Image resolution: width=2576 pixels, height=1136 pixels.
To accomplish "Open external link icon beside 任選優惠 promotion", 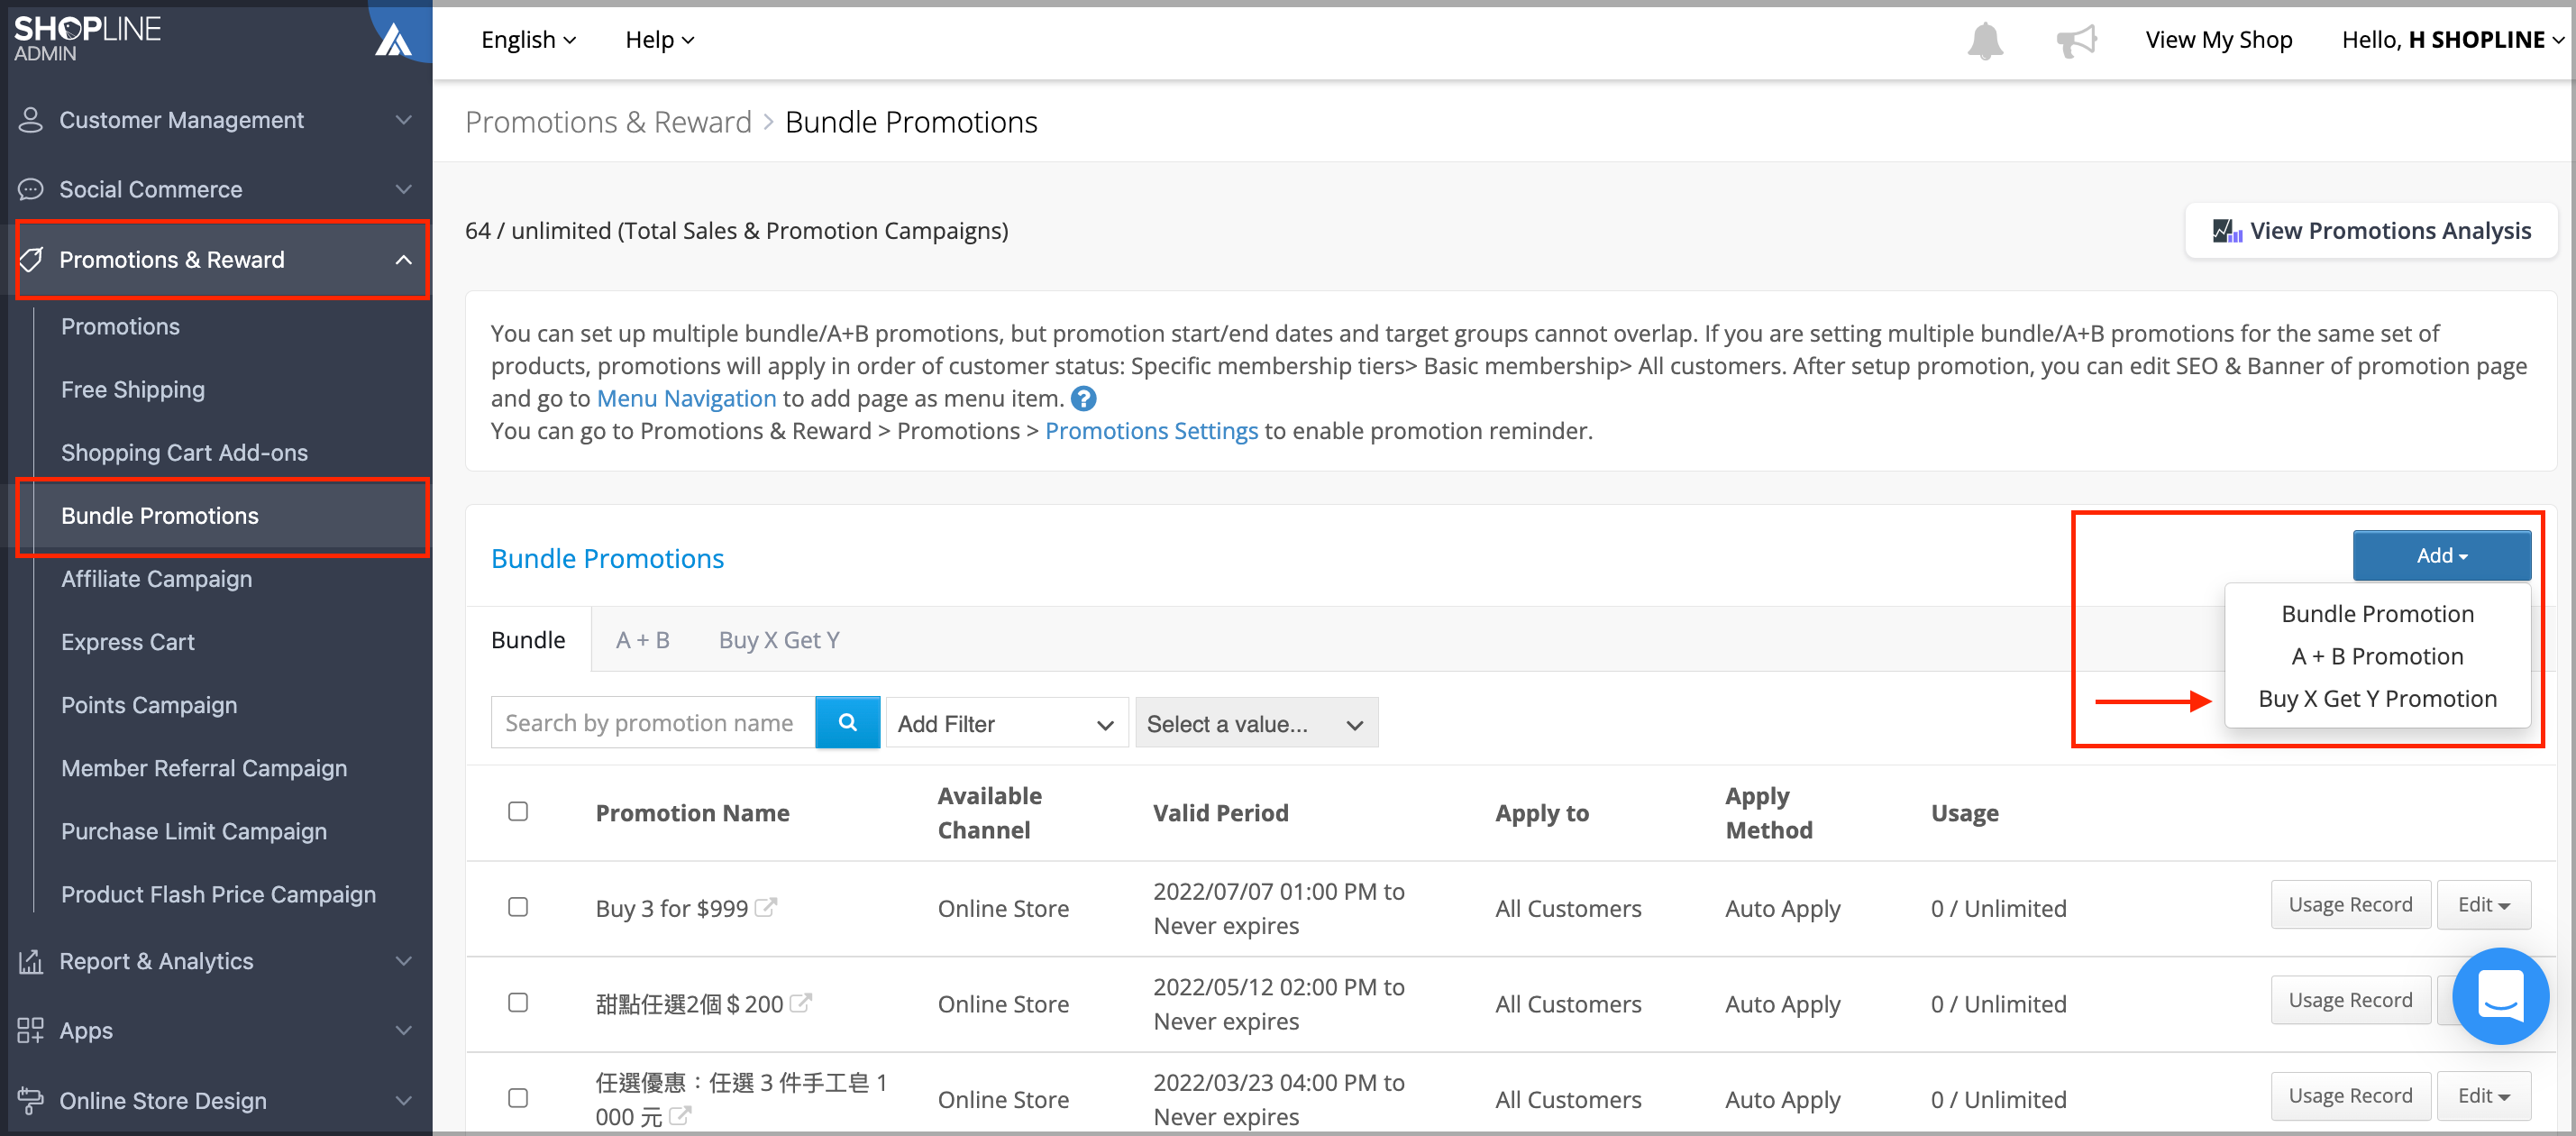I will point(679,1115).
